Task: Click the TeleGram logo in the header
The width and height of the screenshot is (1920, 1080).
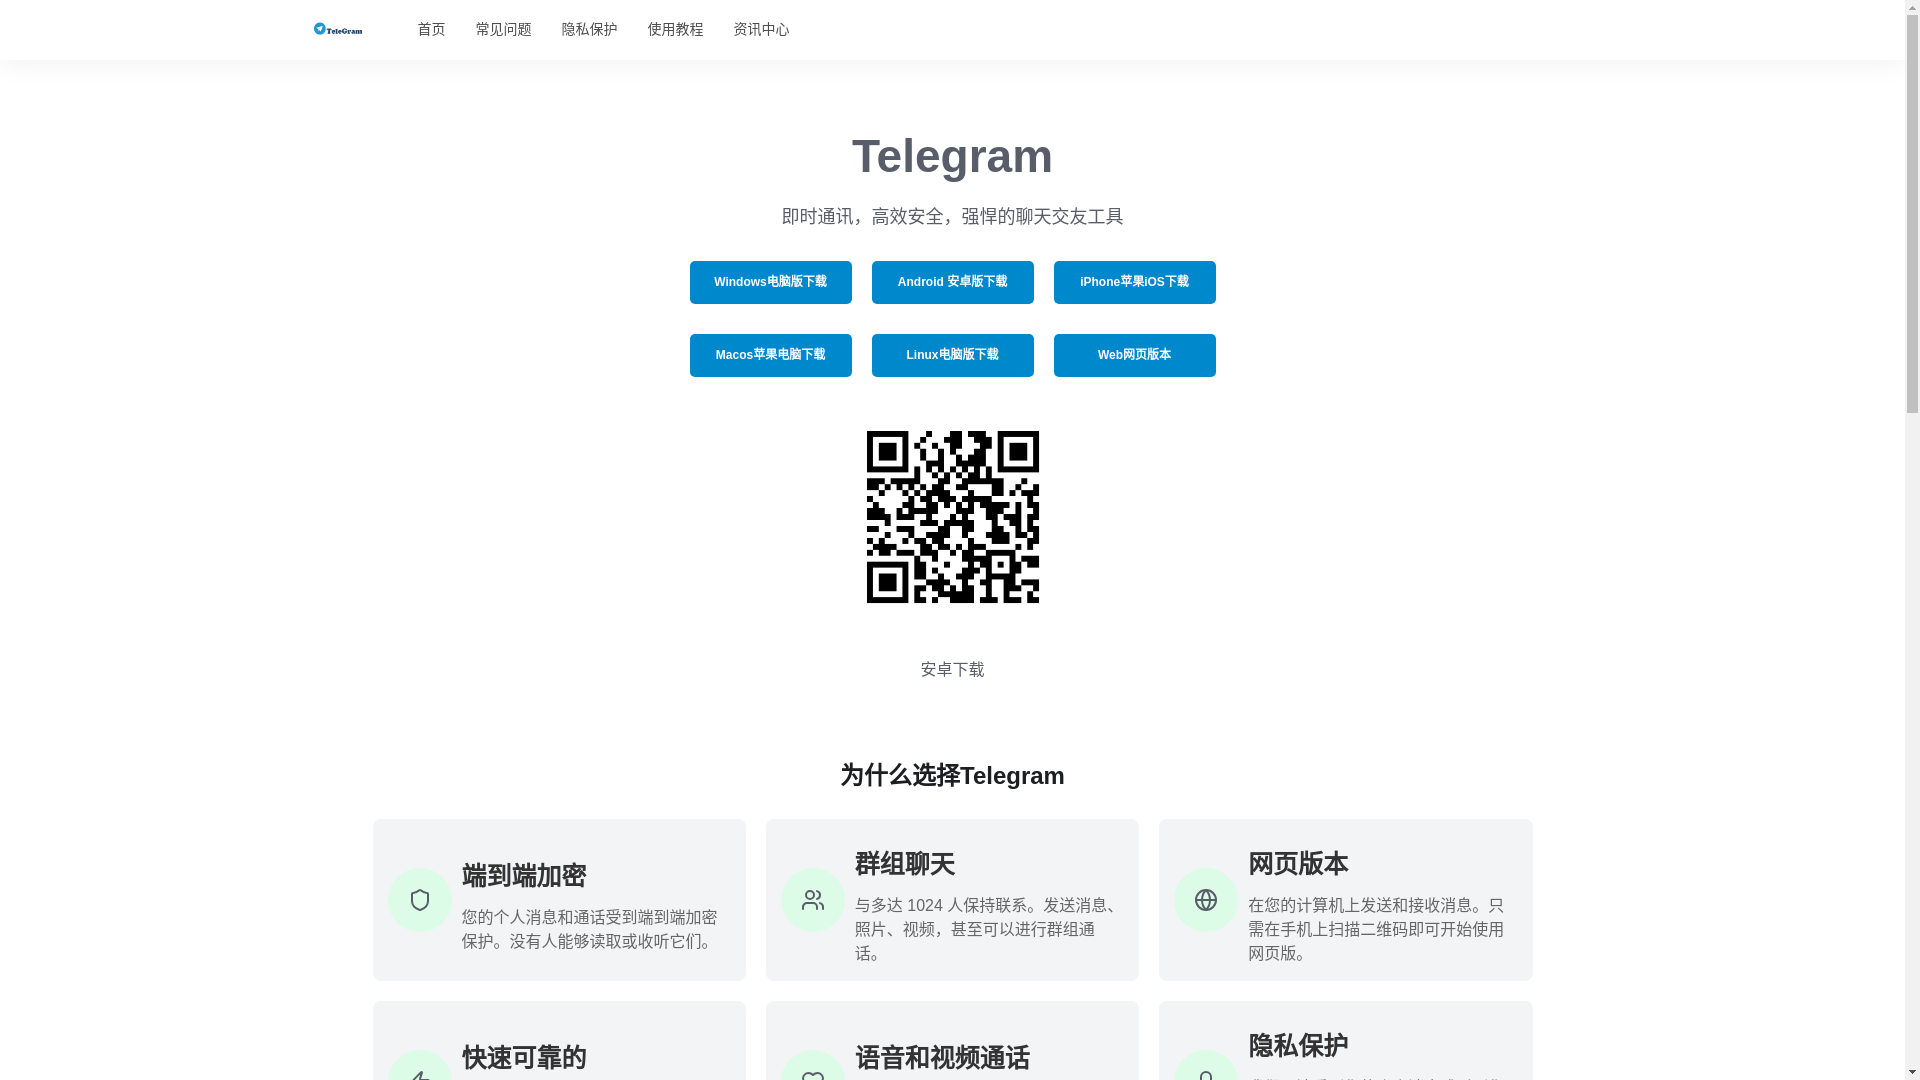Action: tap(338, 29)
